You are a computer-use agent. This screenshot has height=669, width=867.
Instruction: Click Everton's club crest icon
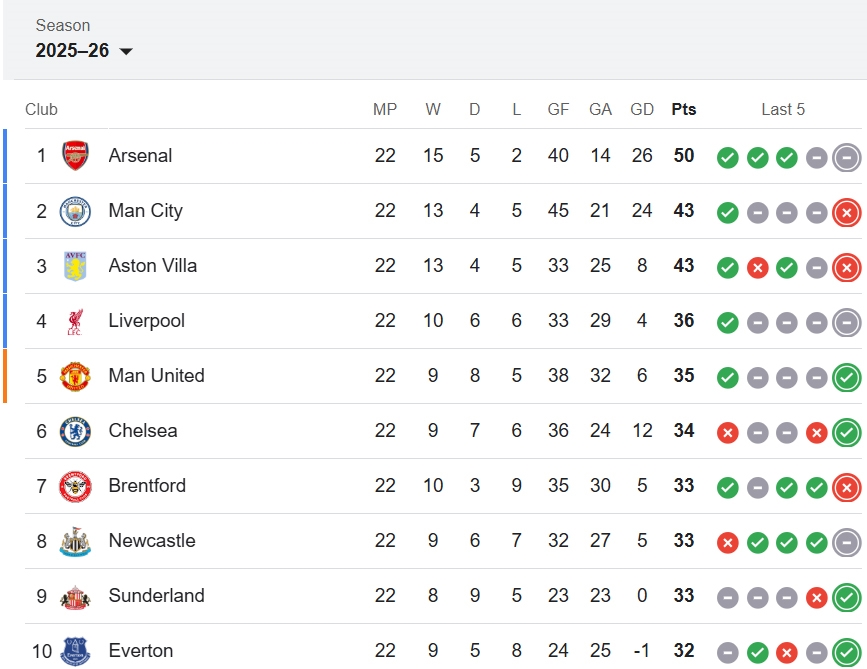75,651
